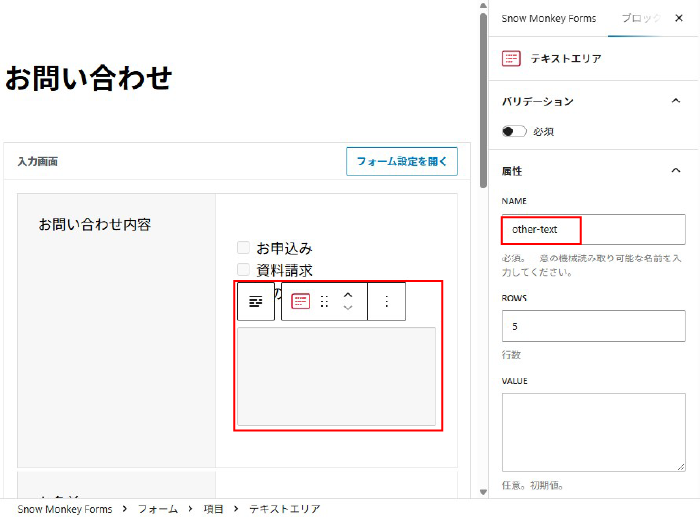This screenshot has width=700, height=518.
Task: Click the ROWS input field
Action: 593,326
